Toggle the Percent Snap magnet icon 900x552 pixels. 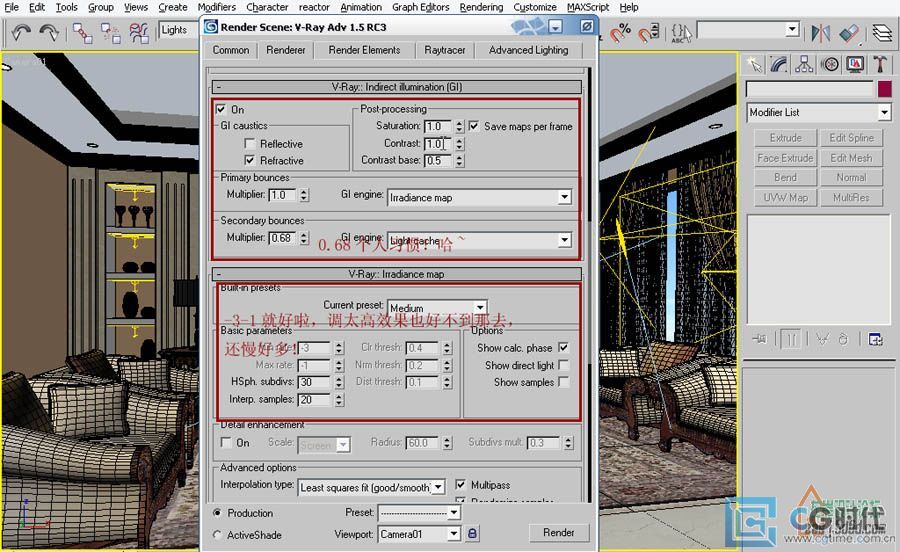pos(620,33)
